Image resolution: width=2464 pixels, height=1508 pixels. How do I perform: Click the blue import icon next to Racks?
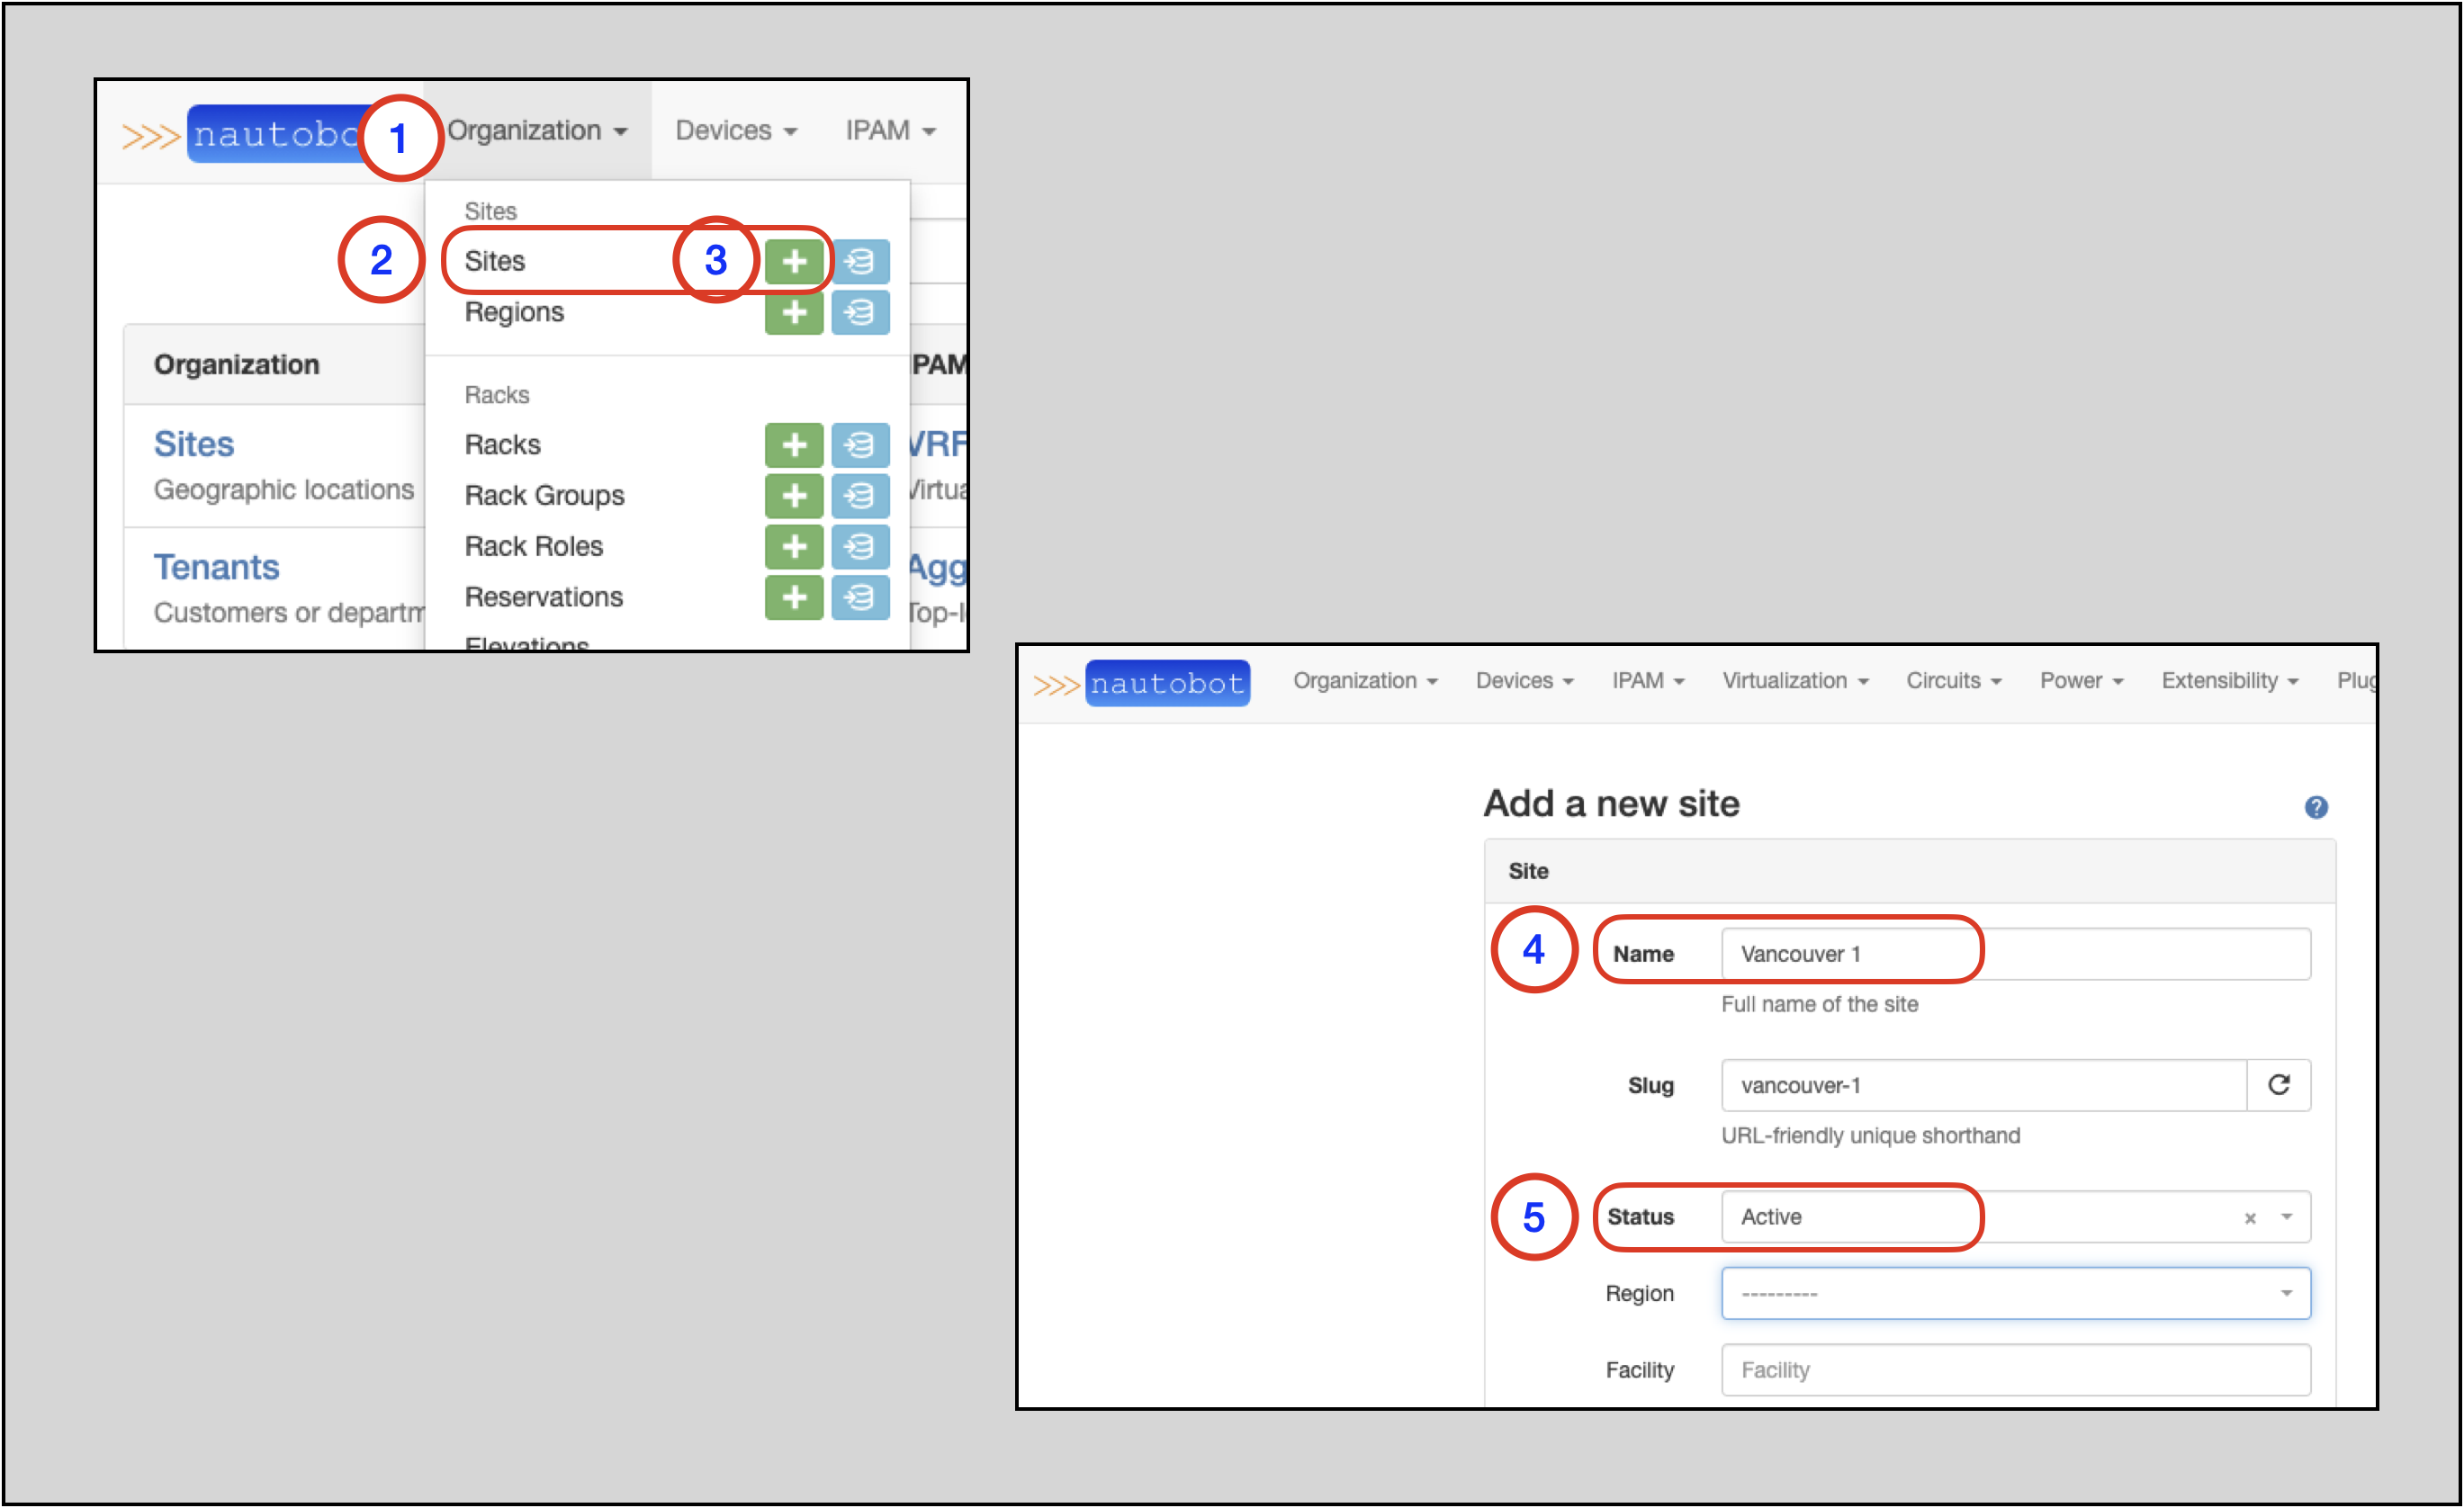tap(860, 445)
